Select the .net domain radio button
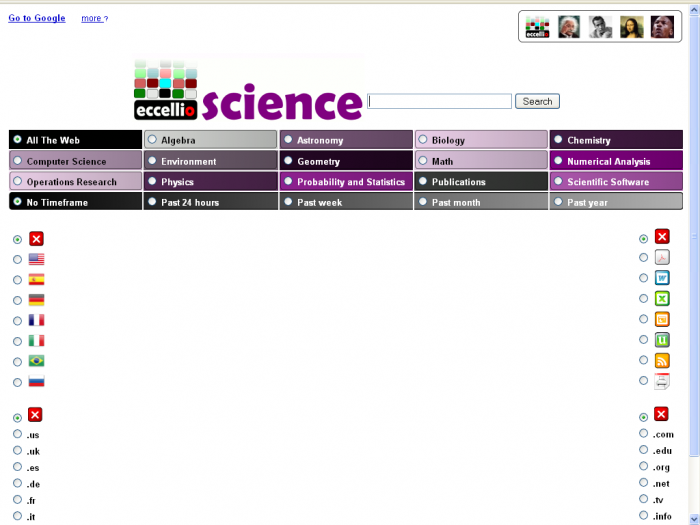The width and height of the screenshot is (700, 525). coord(643,483)
